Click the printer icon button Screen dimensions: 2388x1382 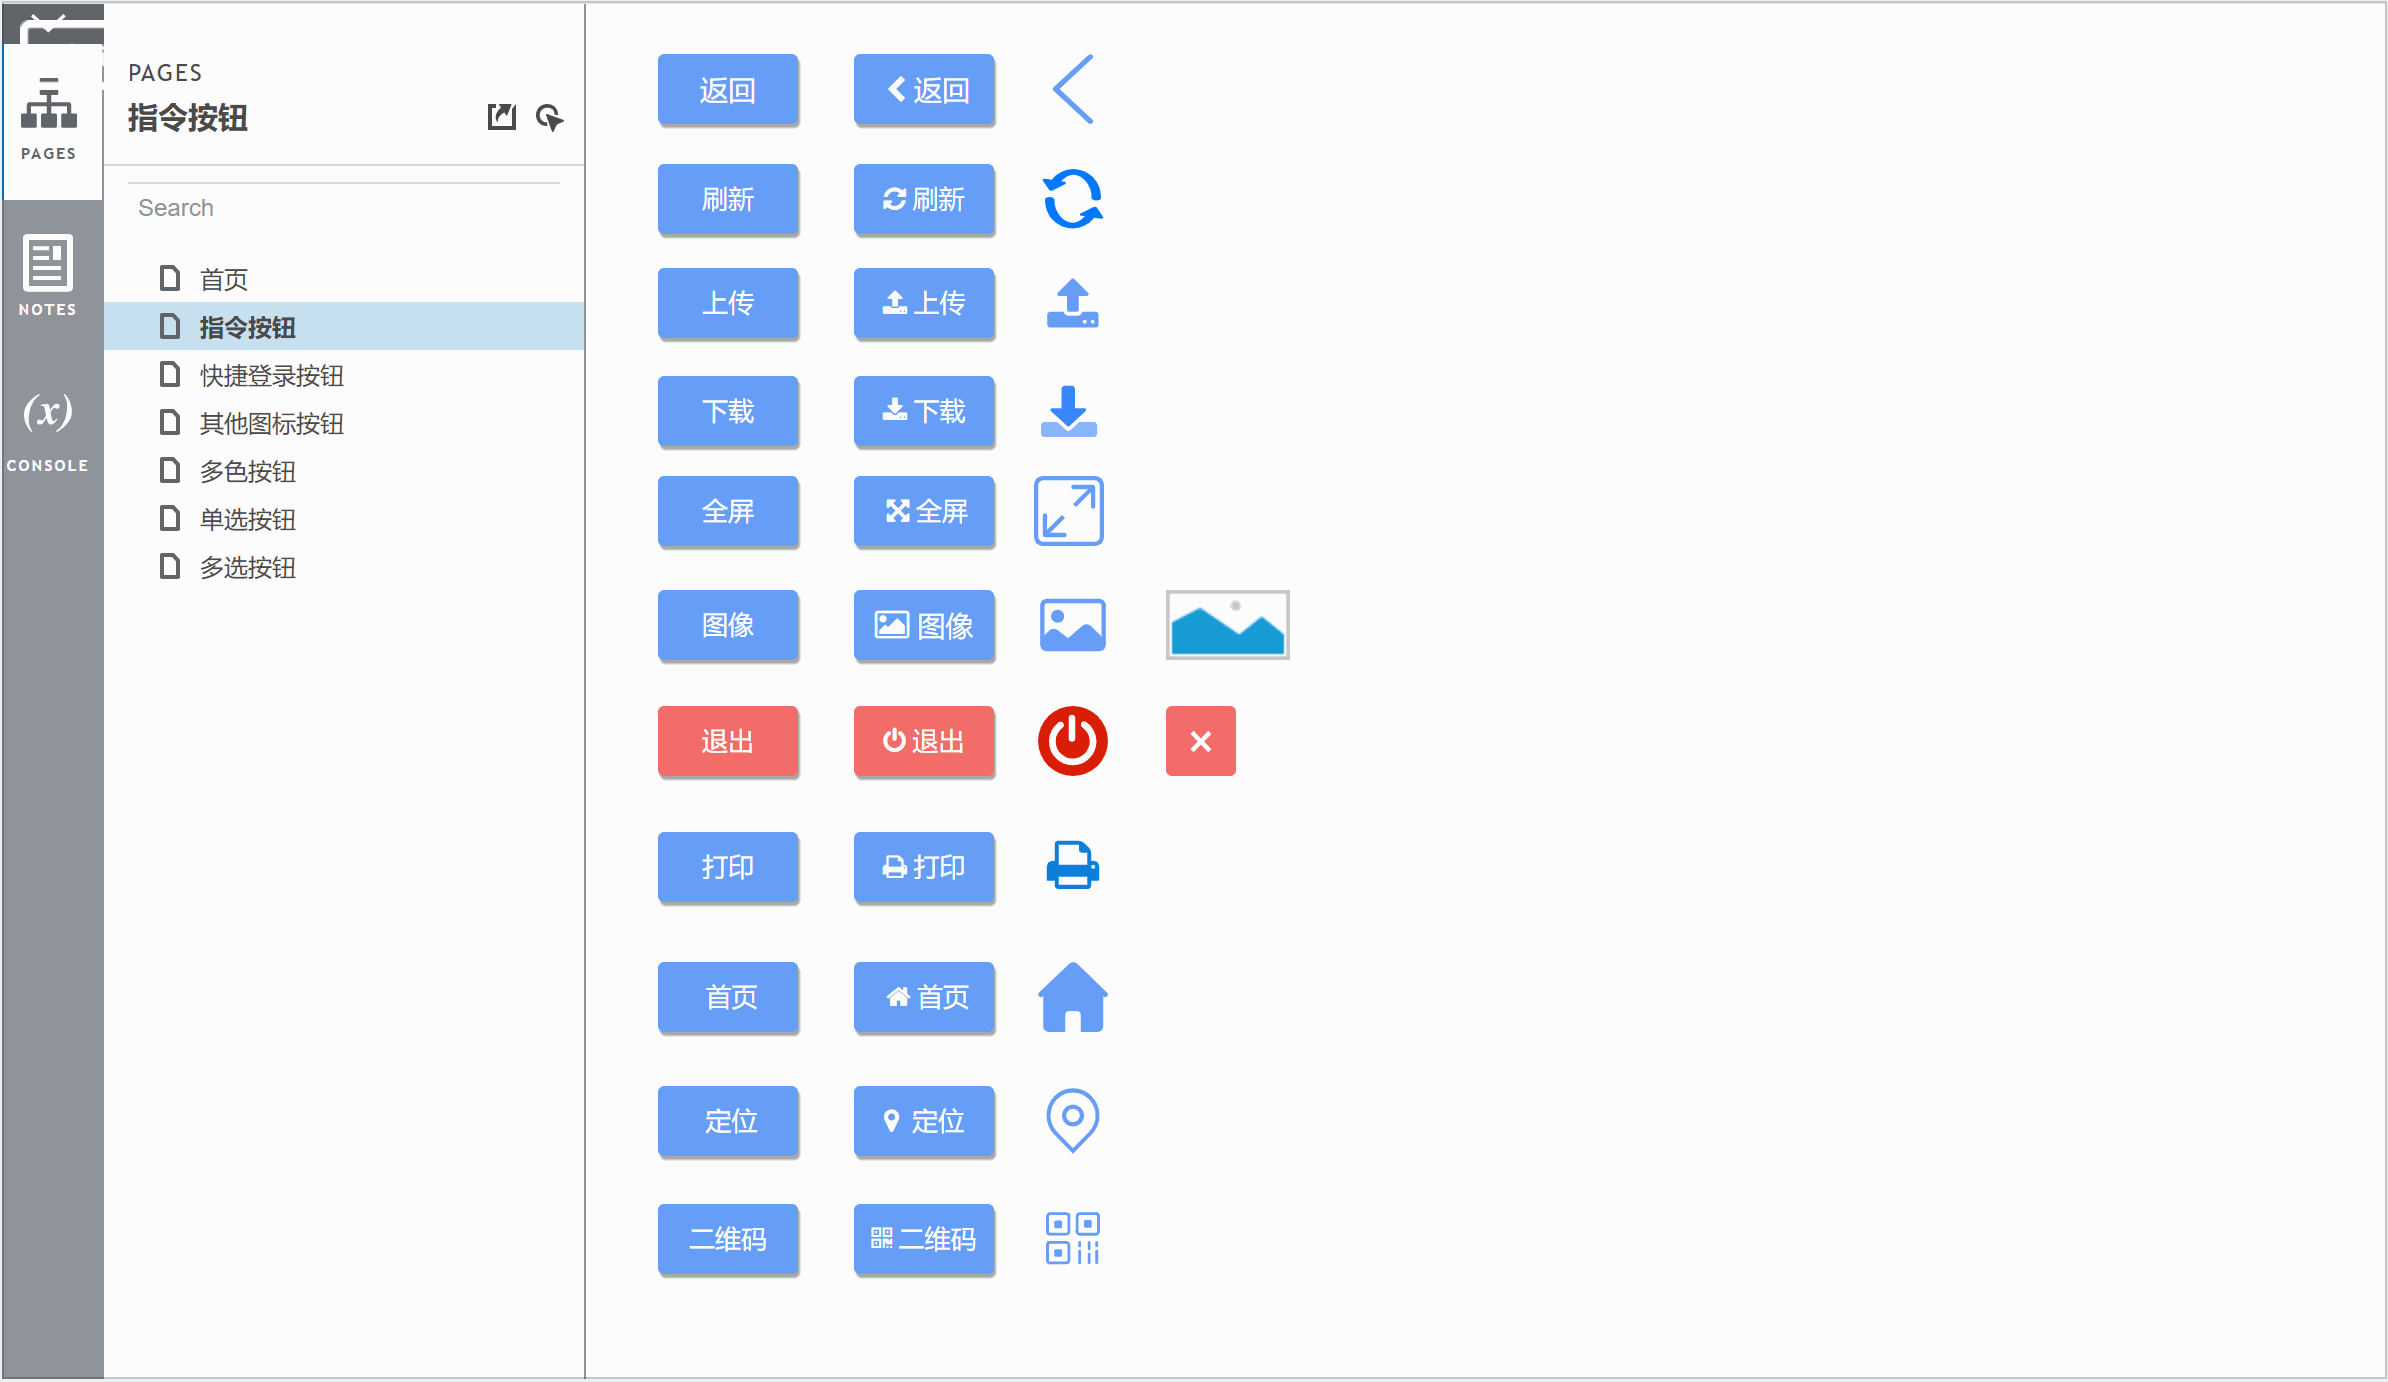pyautogui.click(x=1071, y=865)
